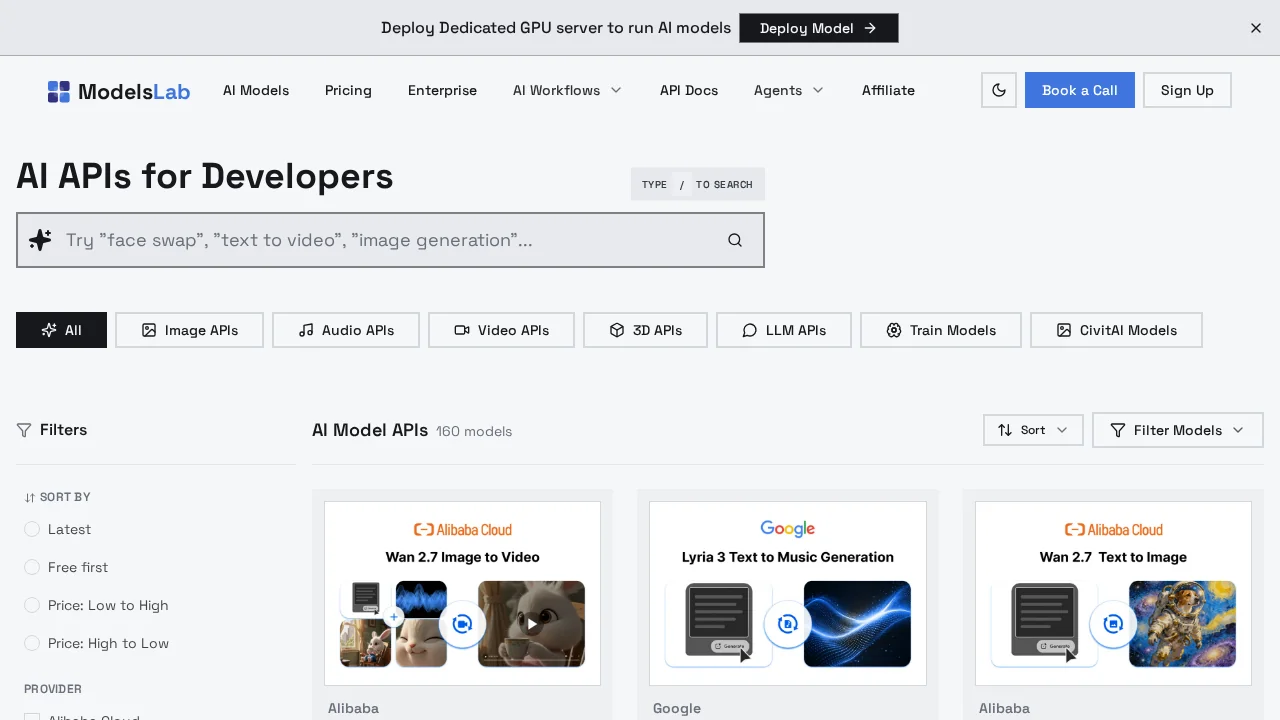Open the Sort dropdown
This screenshot has height=720, width=1280.
(x=1033, y=430)
